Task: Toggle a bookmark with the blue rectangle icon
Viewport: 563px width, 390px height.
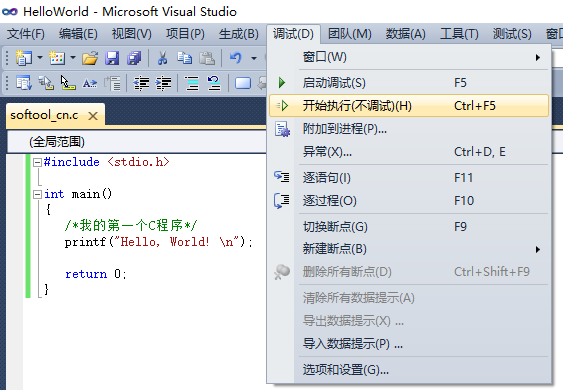Action: click(x=243, y=83)
